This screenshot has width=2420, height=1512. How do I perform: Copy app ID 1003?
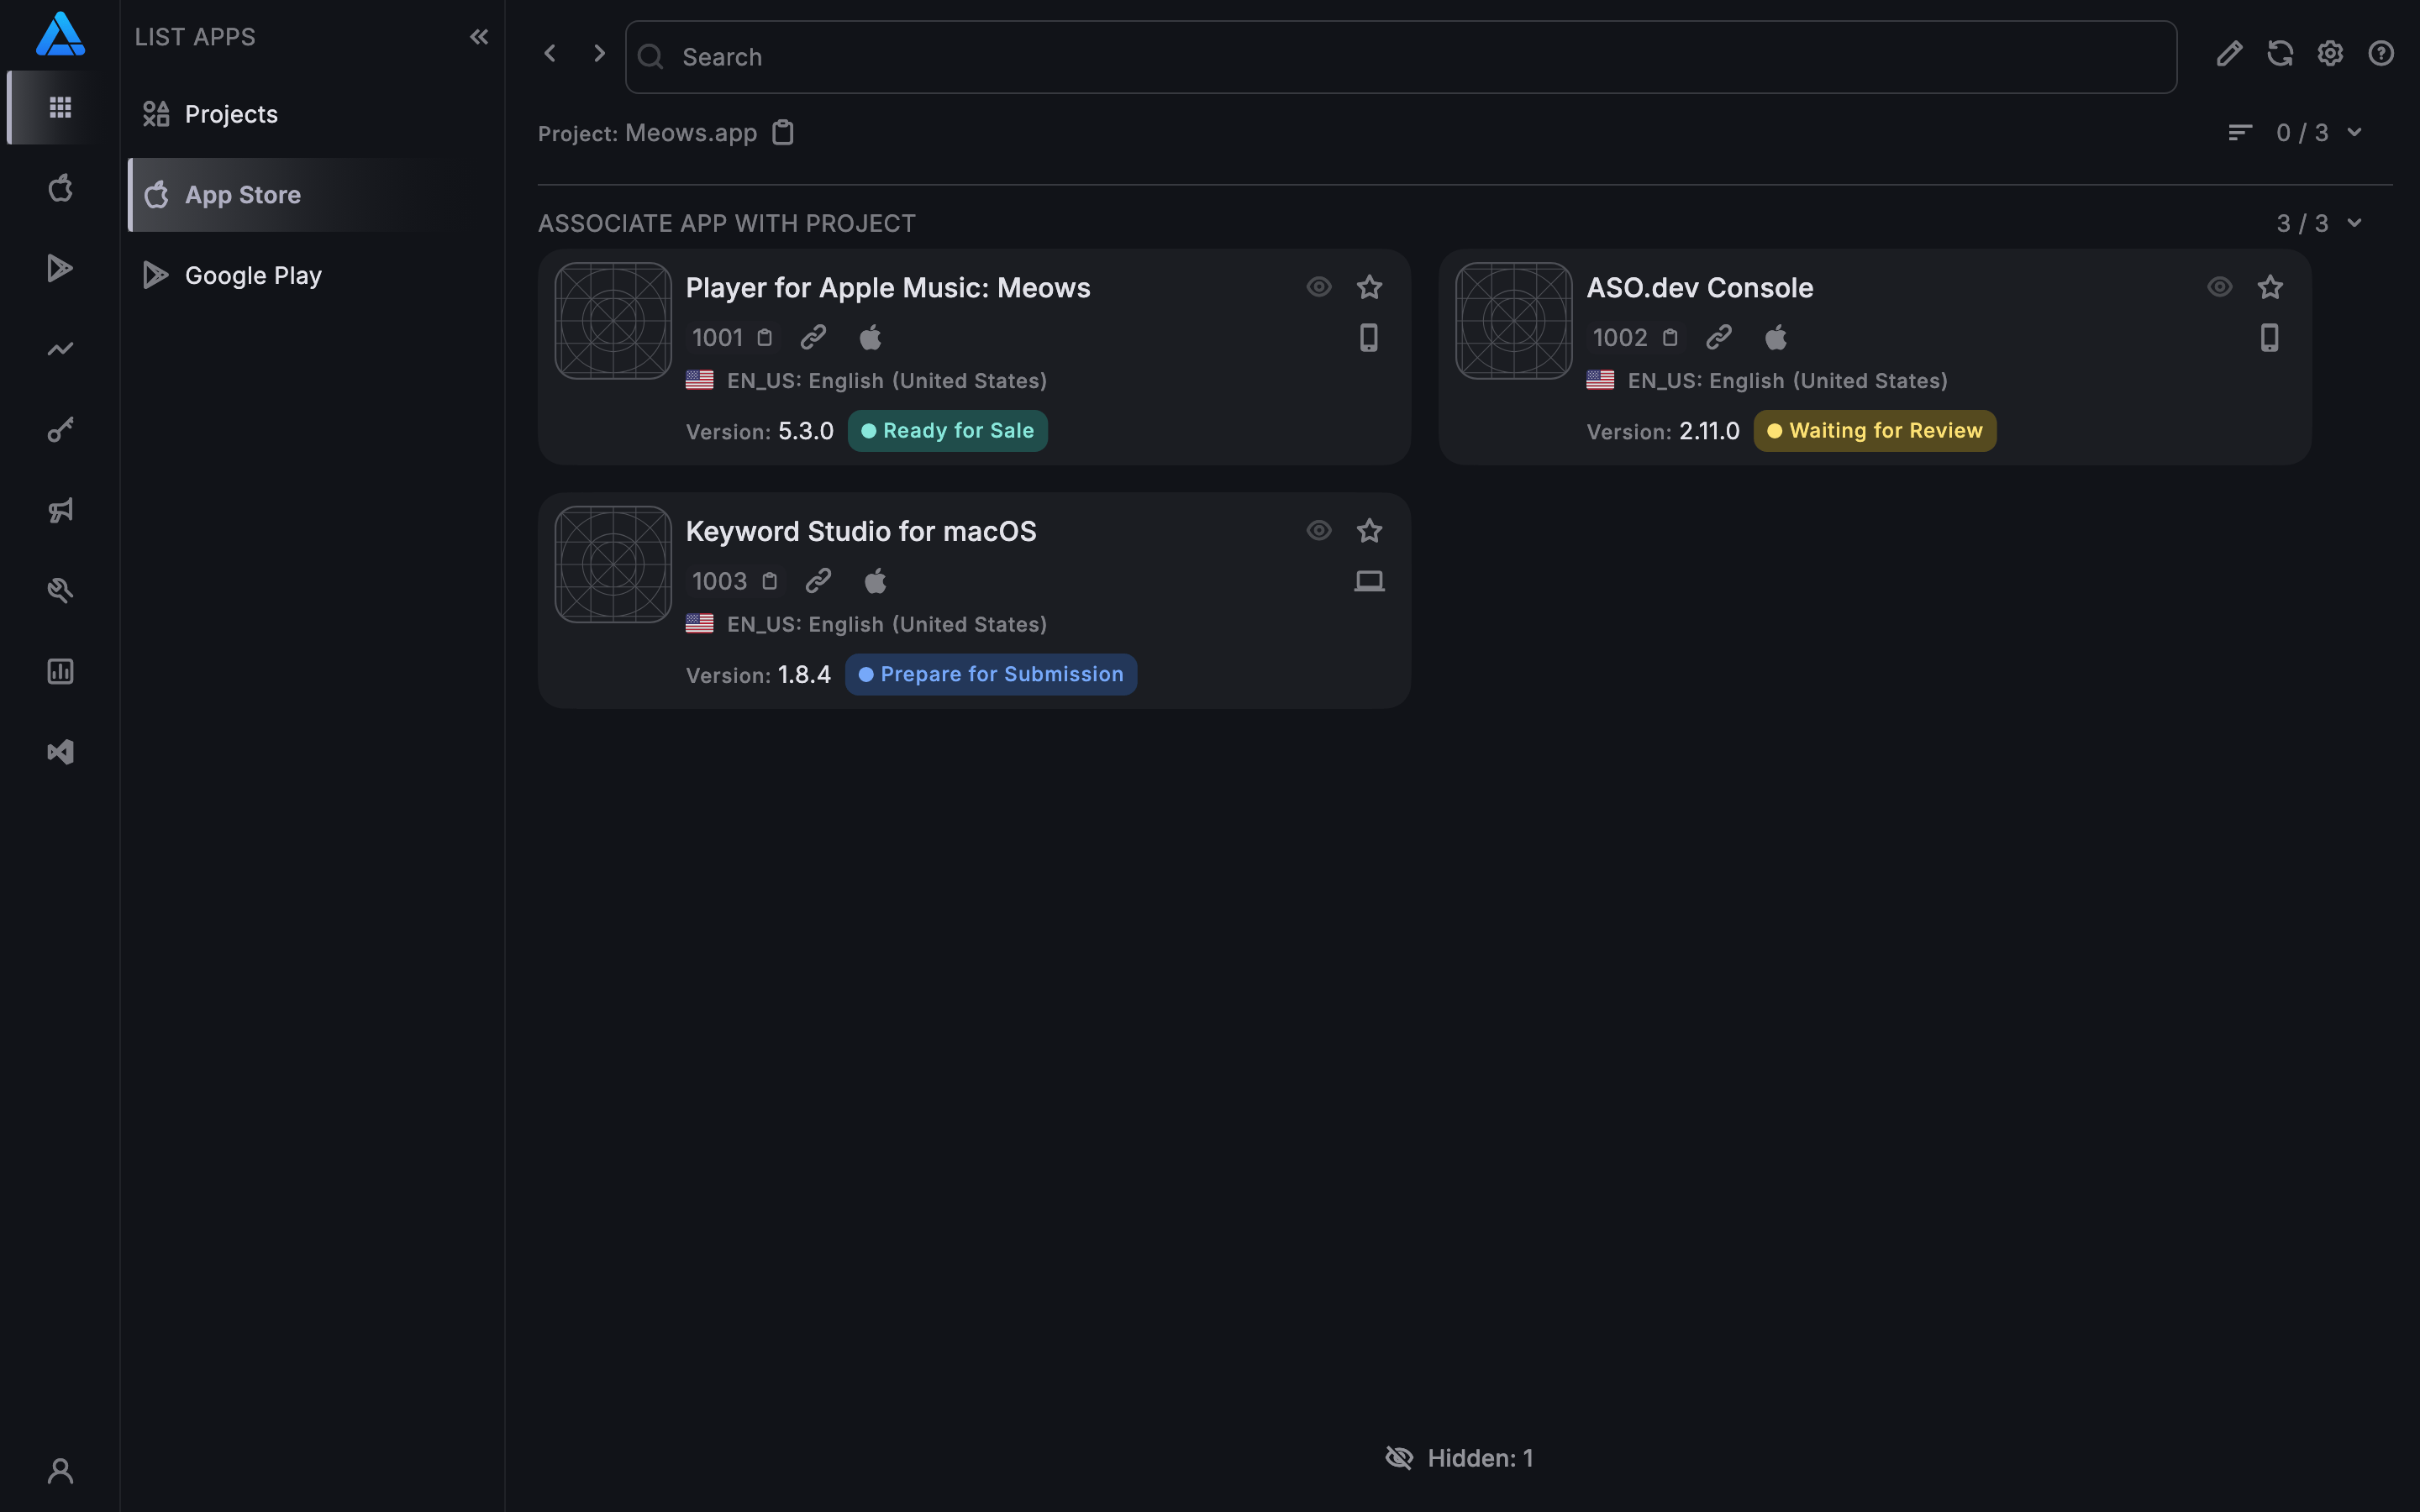(x=770, y=581)
